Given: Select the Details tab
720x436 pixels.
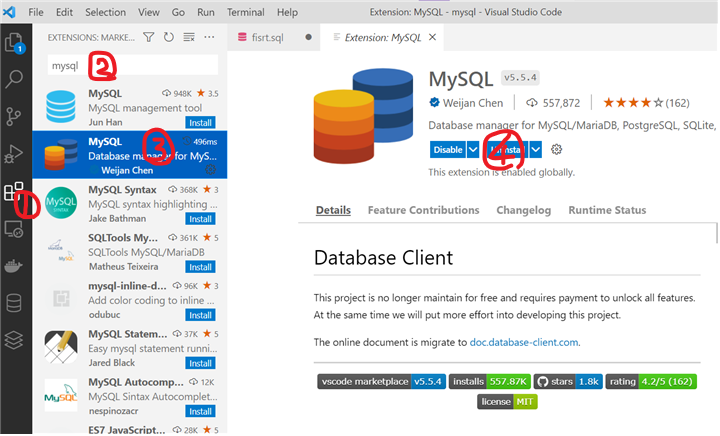Looking at the screenshot, I should tap(333, 210).
